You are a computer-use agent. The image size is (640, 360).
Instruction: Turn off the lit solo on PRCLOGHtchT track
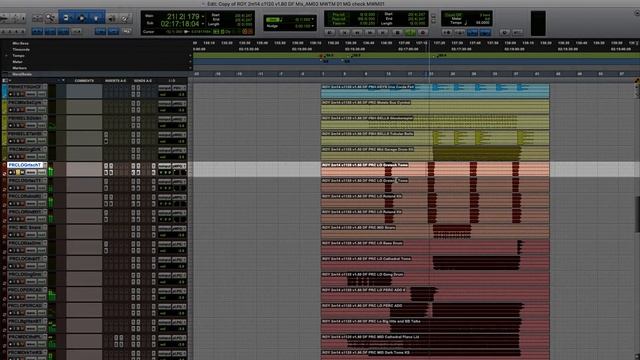click(x=17, y=172)
